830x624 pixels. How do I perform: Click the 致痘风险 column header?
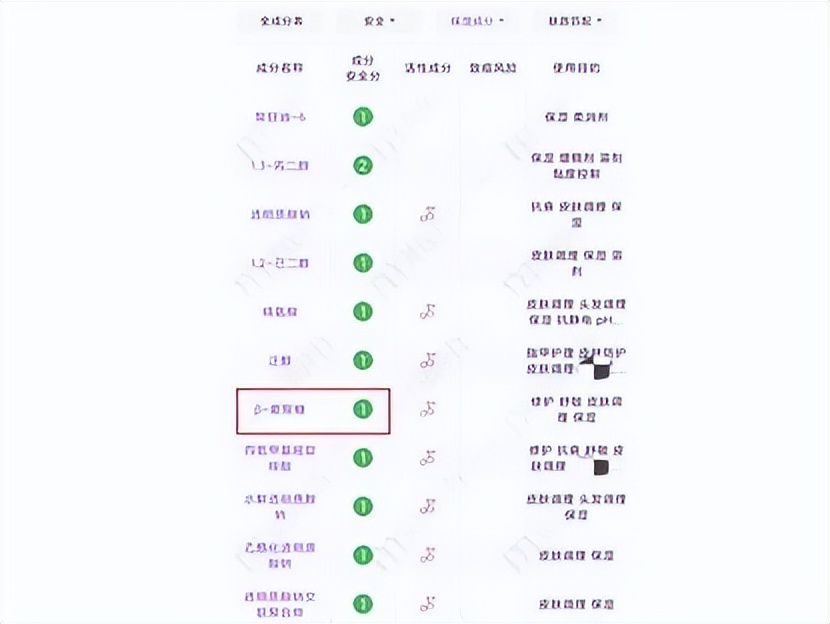click(492, 69)
